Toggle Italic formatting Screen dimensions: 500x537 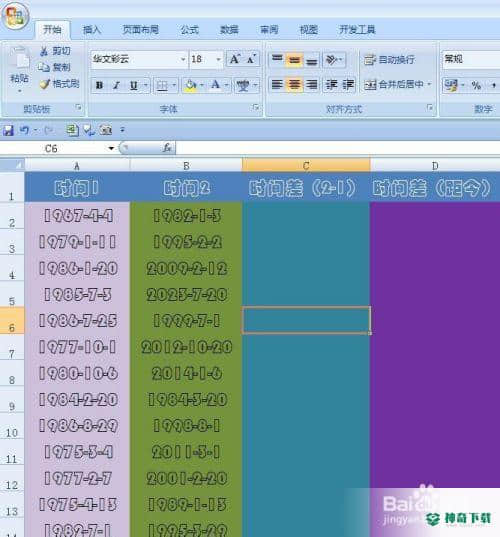click(116, 85)
